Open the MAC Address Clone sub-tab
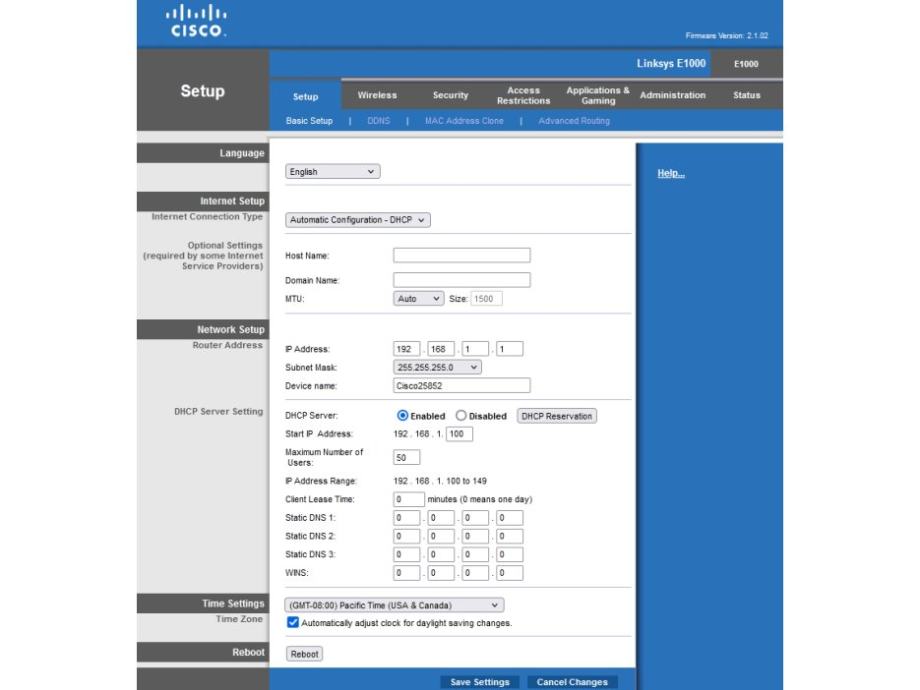 point(463,121)
